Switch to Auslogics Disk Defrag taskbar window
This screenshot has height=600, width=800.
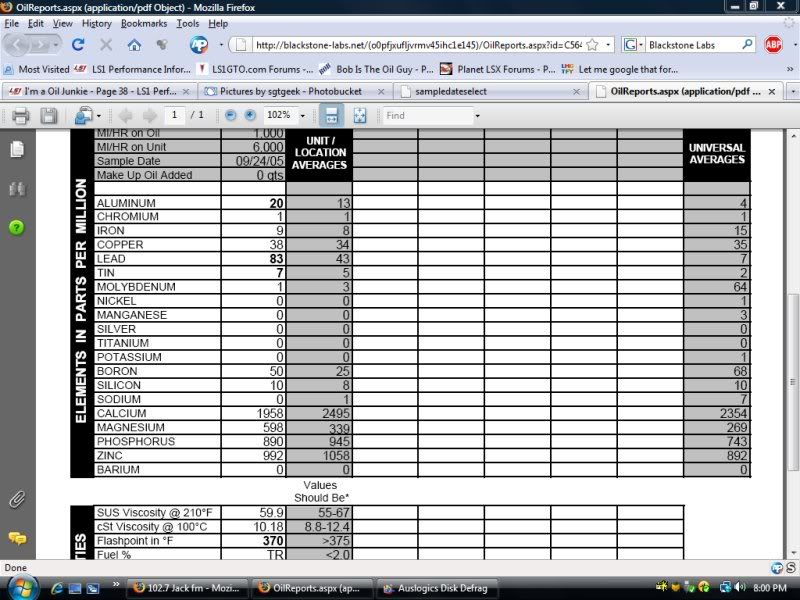tap(436, 588)
